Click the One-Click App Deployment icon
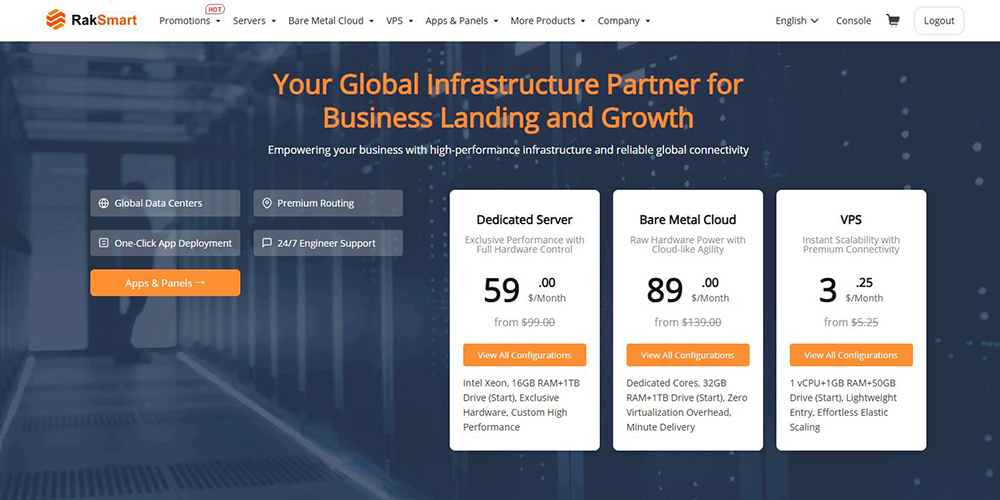The image size is (1000, 500). (103, 243)
